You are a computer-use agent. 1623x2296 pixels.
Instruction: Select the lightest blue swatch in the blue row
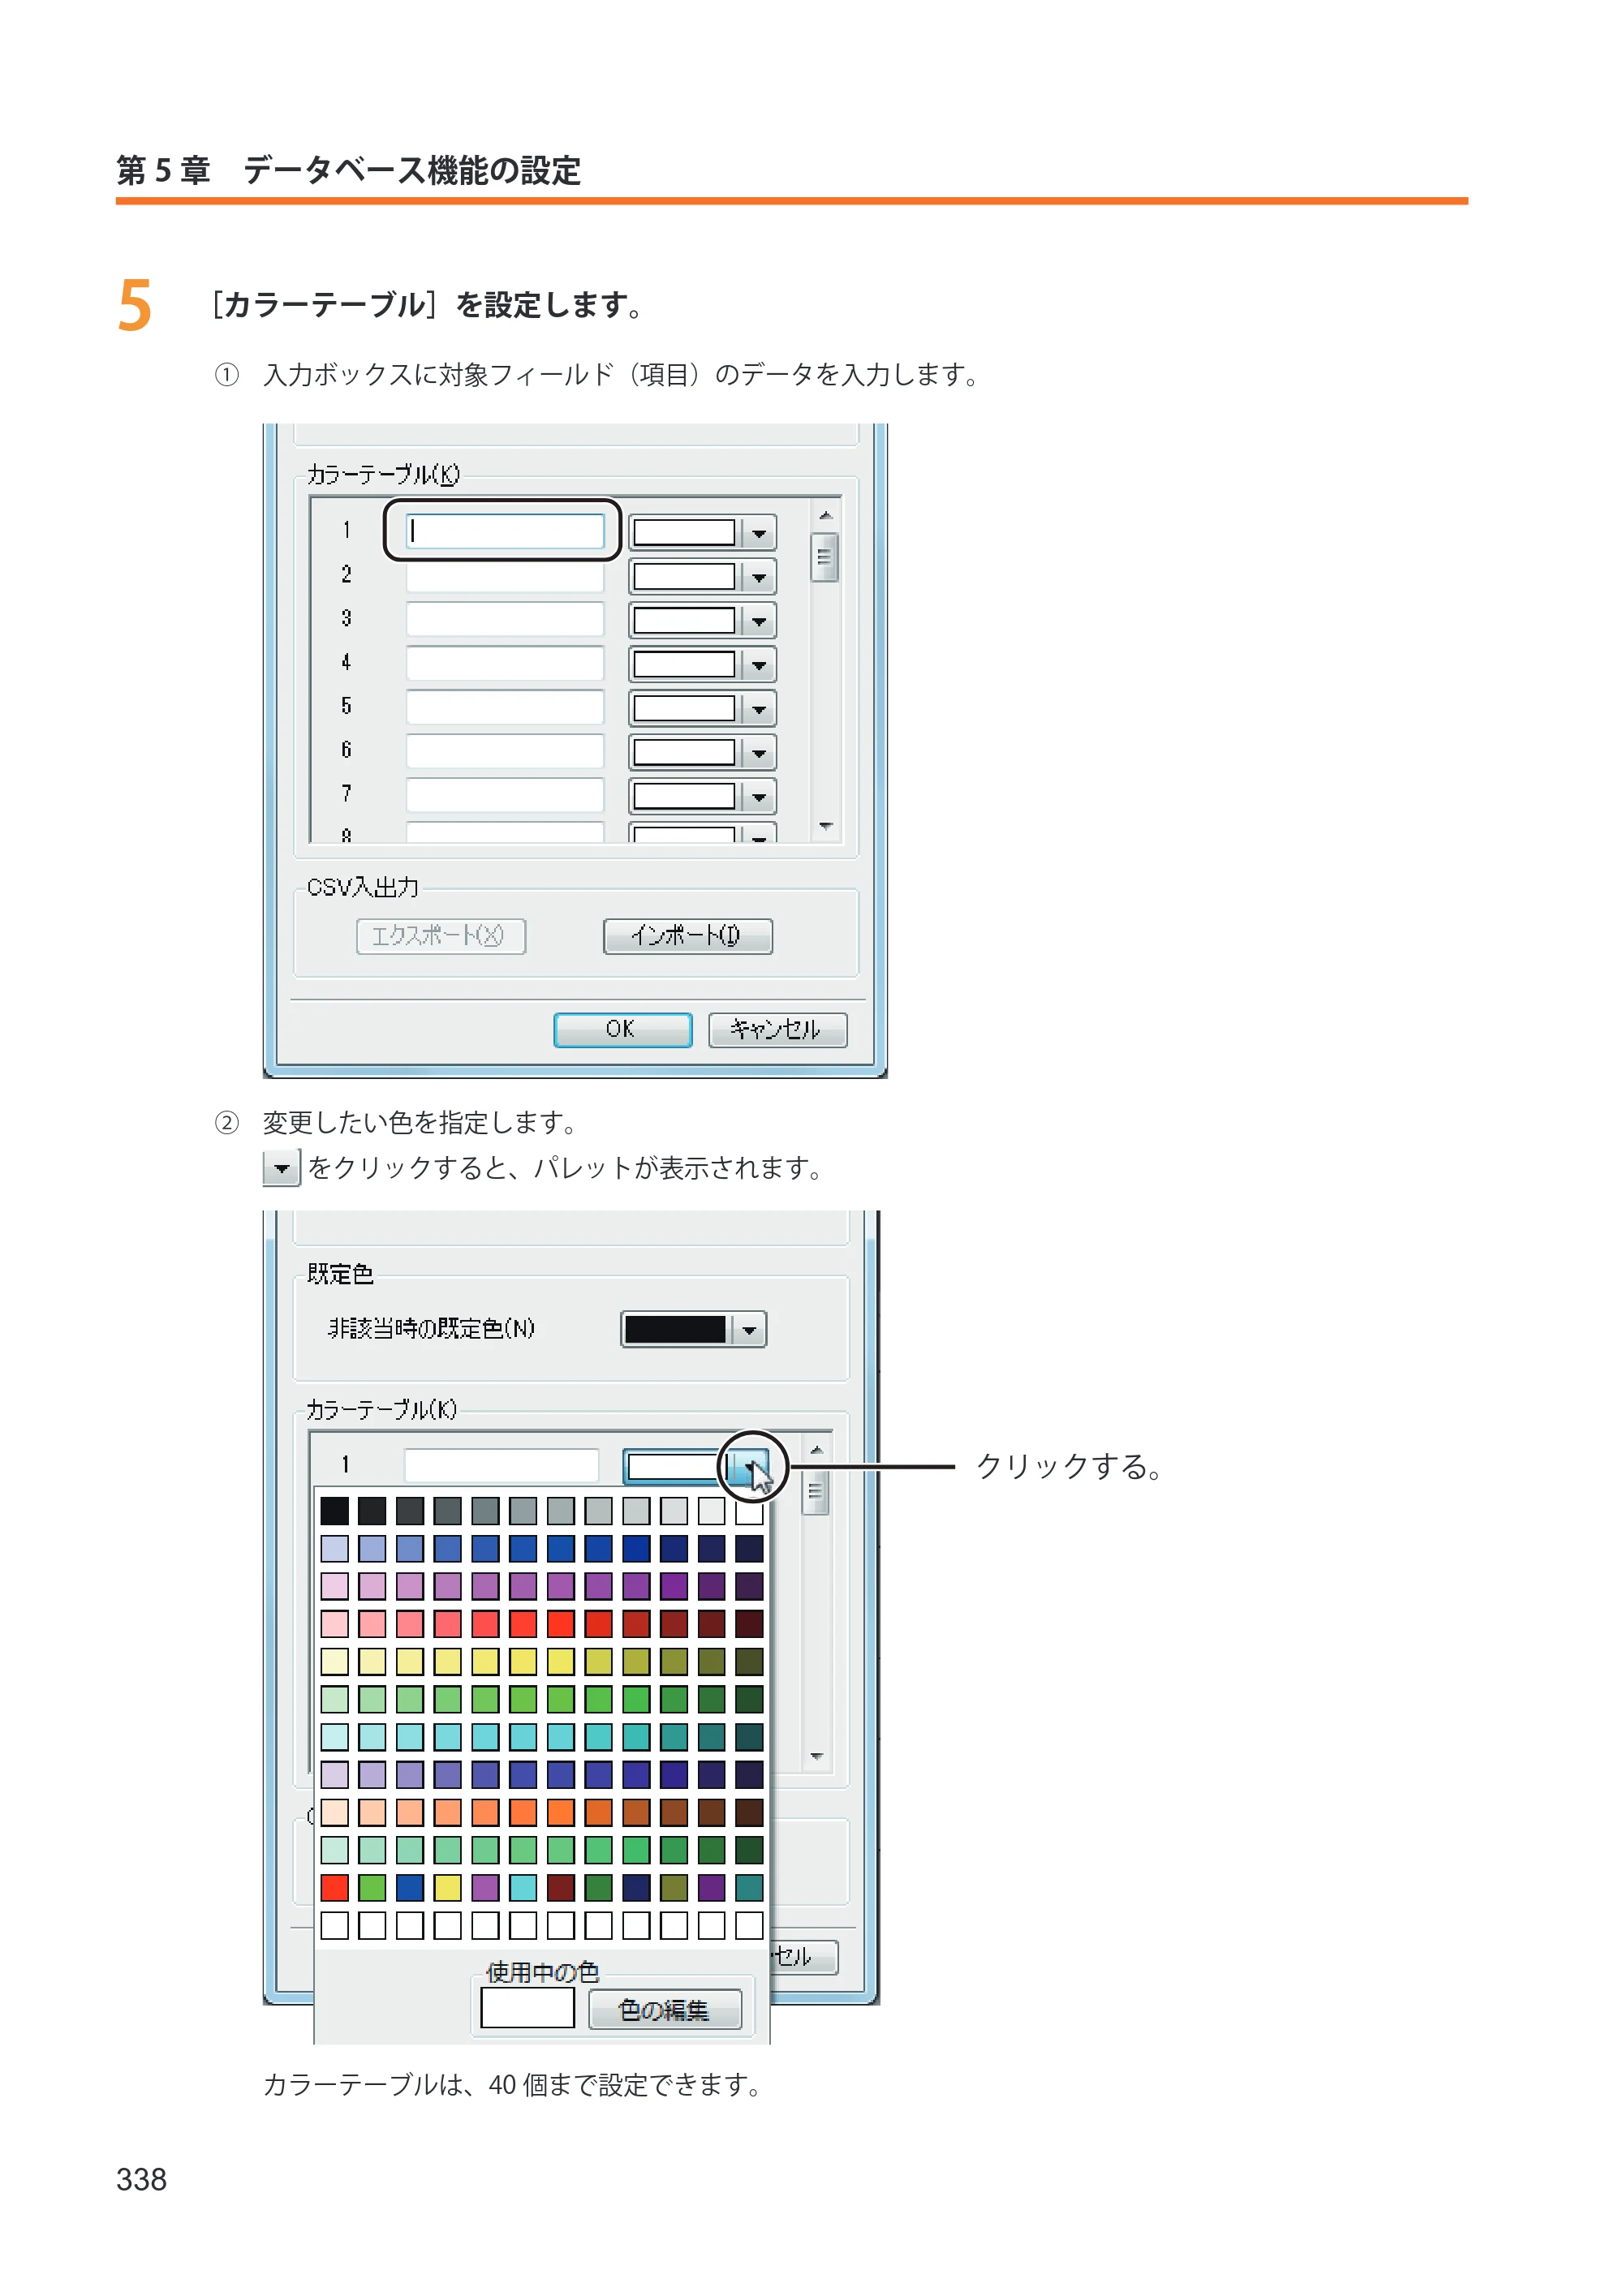tap(335, 1549)
